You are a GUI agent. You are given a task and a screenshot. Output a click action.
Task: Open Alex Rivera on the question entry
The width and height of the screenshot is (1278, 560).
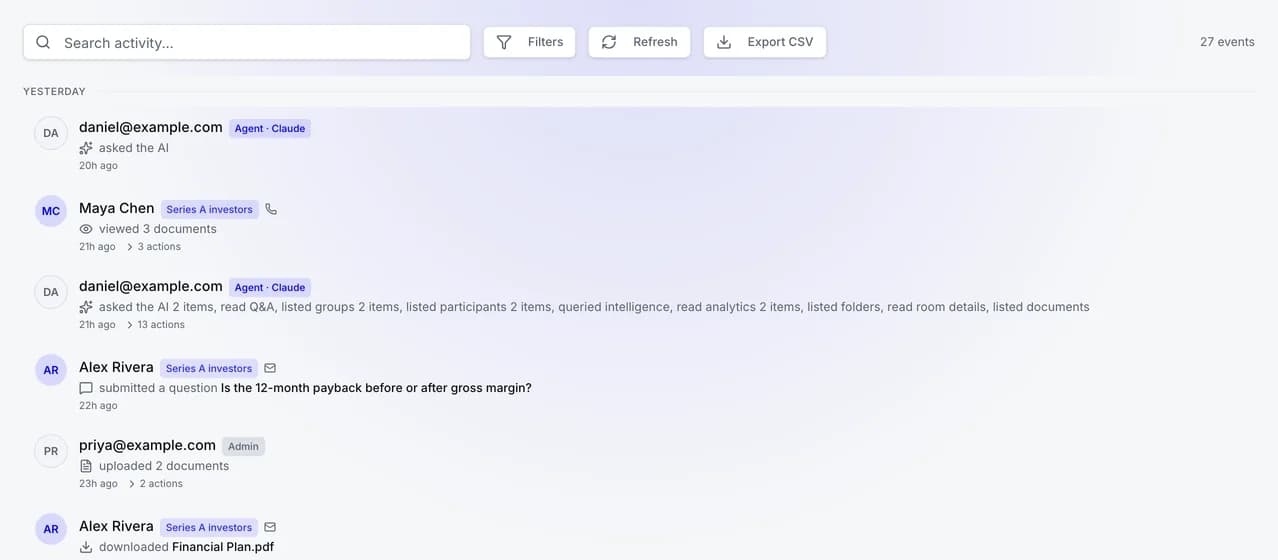pos(117,367)
